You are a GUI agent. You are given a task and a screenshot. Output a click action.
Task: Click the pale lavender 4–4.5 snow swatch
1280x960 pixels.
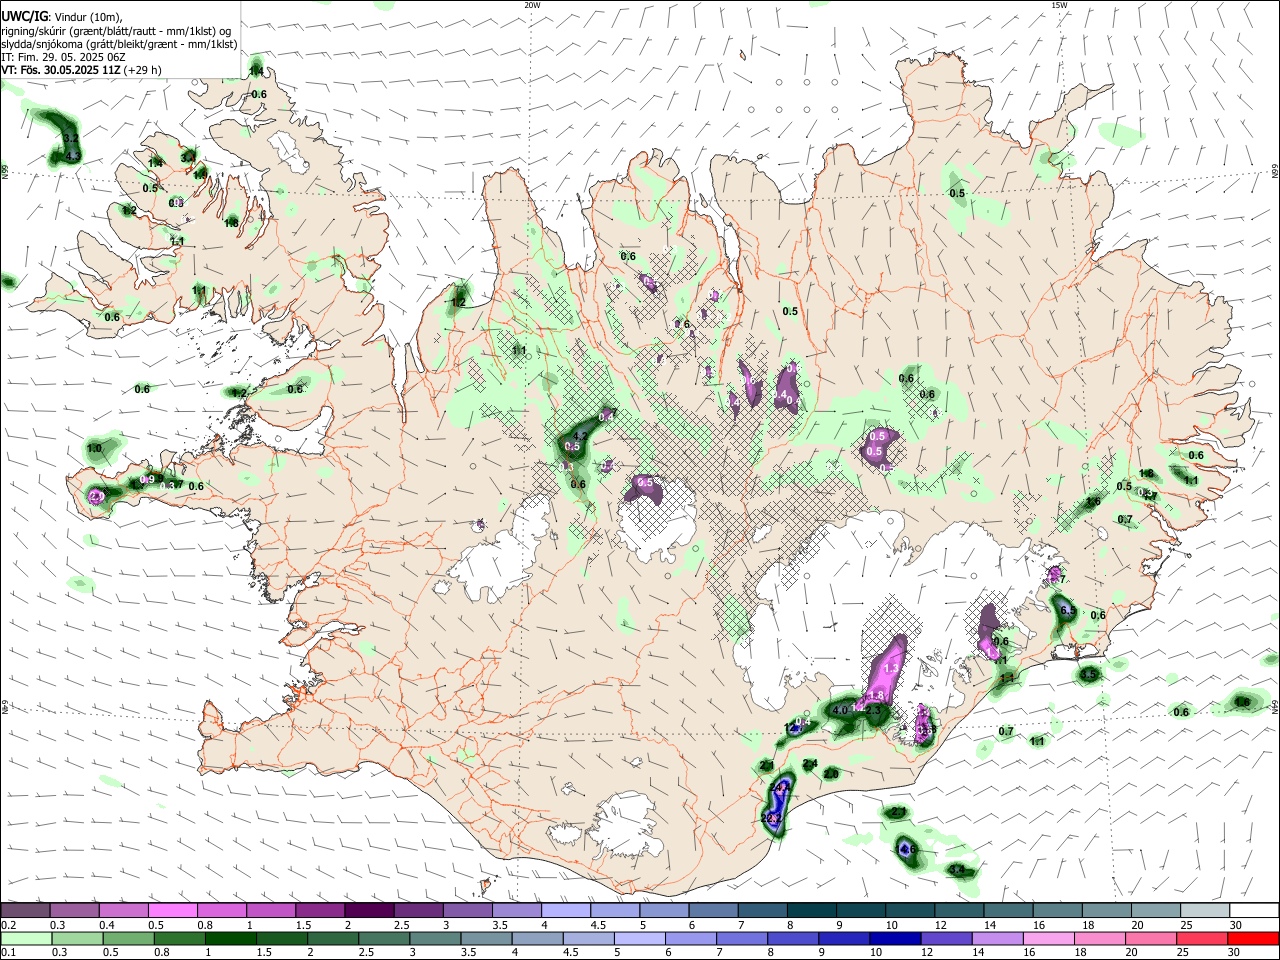(x=564, y=911)
